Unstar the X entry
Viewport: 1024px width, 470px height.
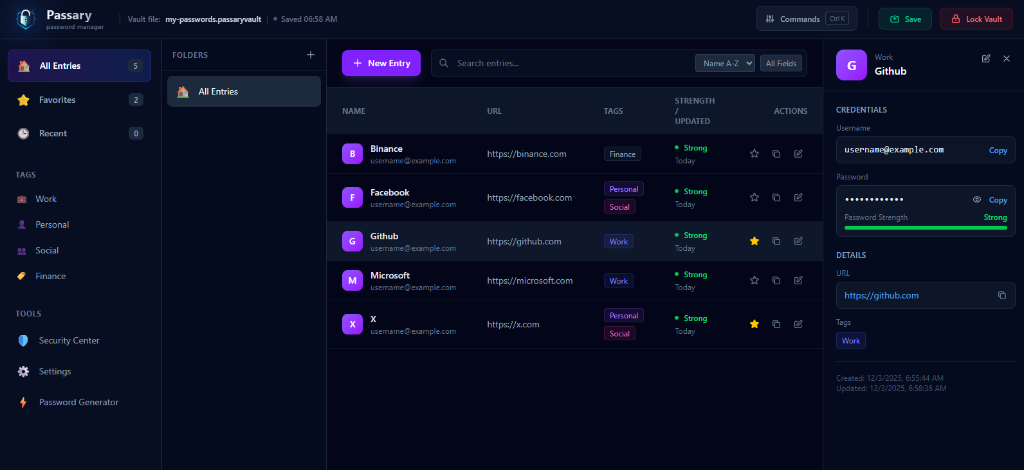tap(754, 324)
